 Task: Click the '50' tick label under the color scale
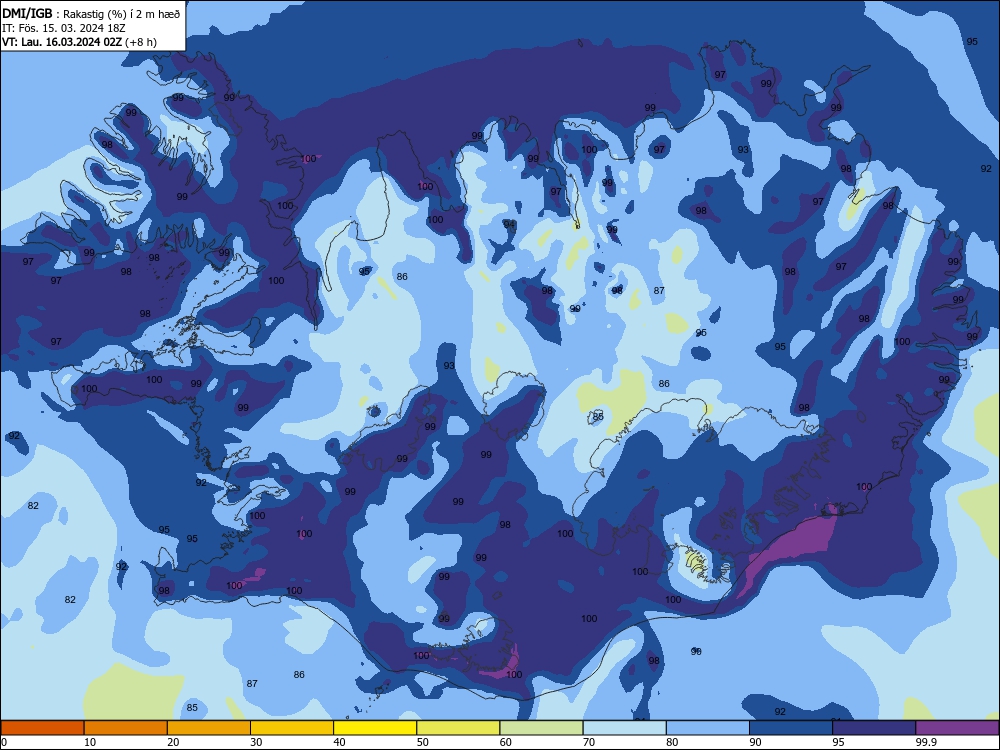pyautogui.click(x=423, y=742)
